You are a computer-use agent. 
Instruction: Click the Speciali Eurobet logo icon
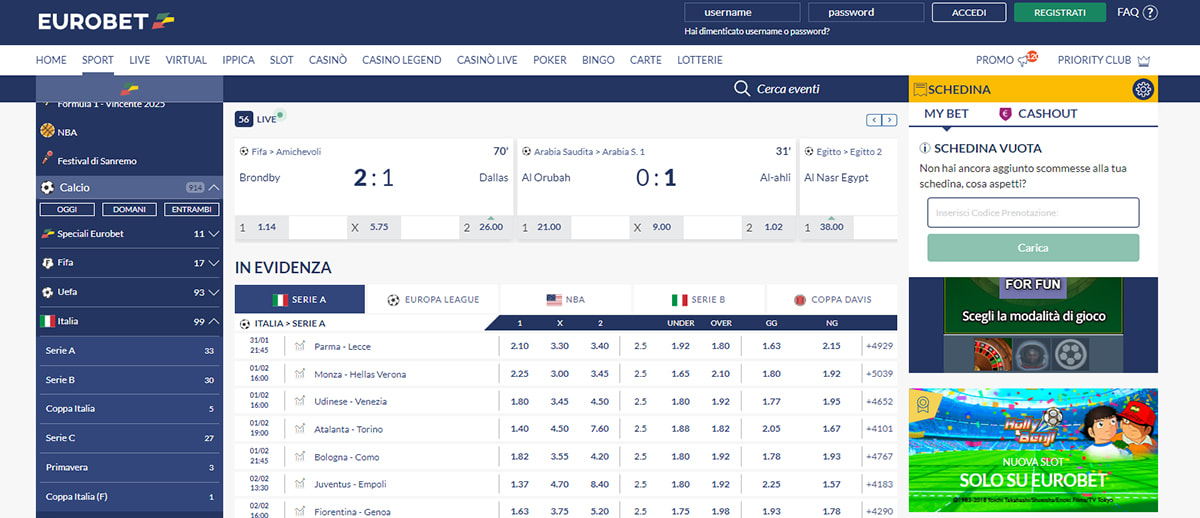coord(47,234)
